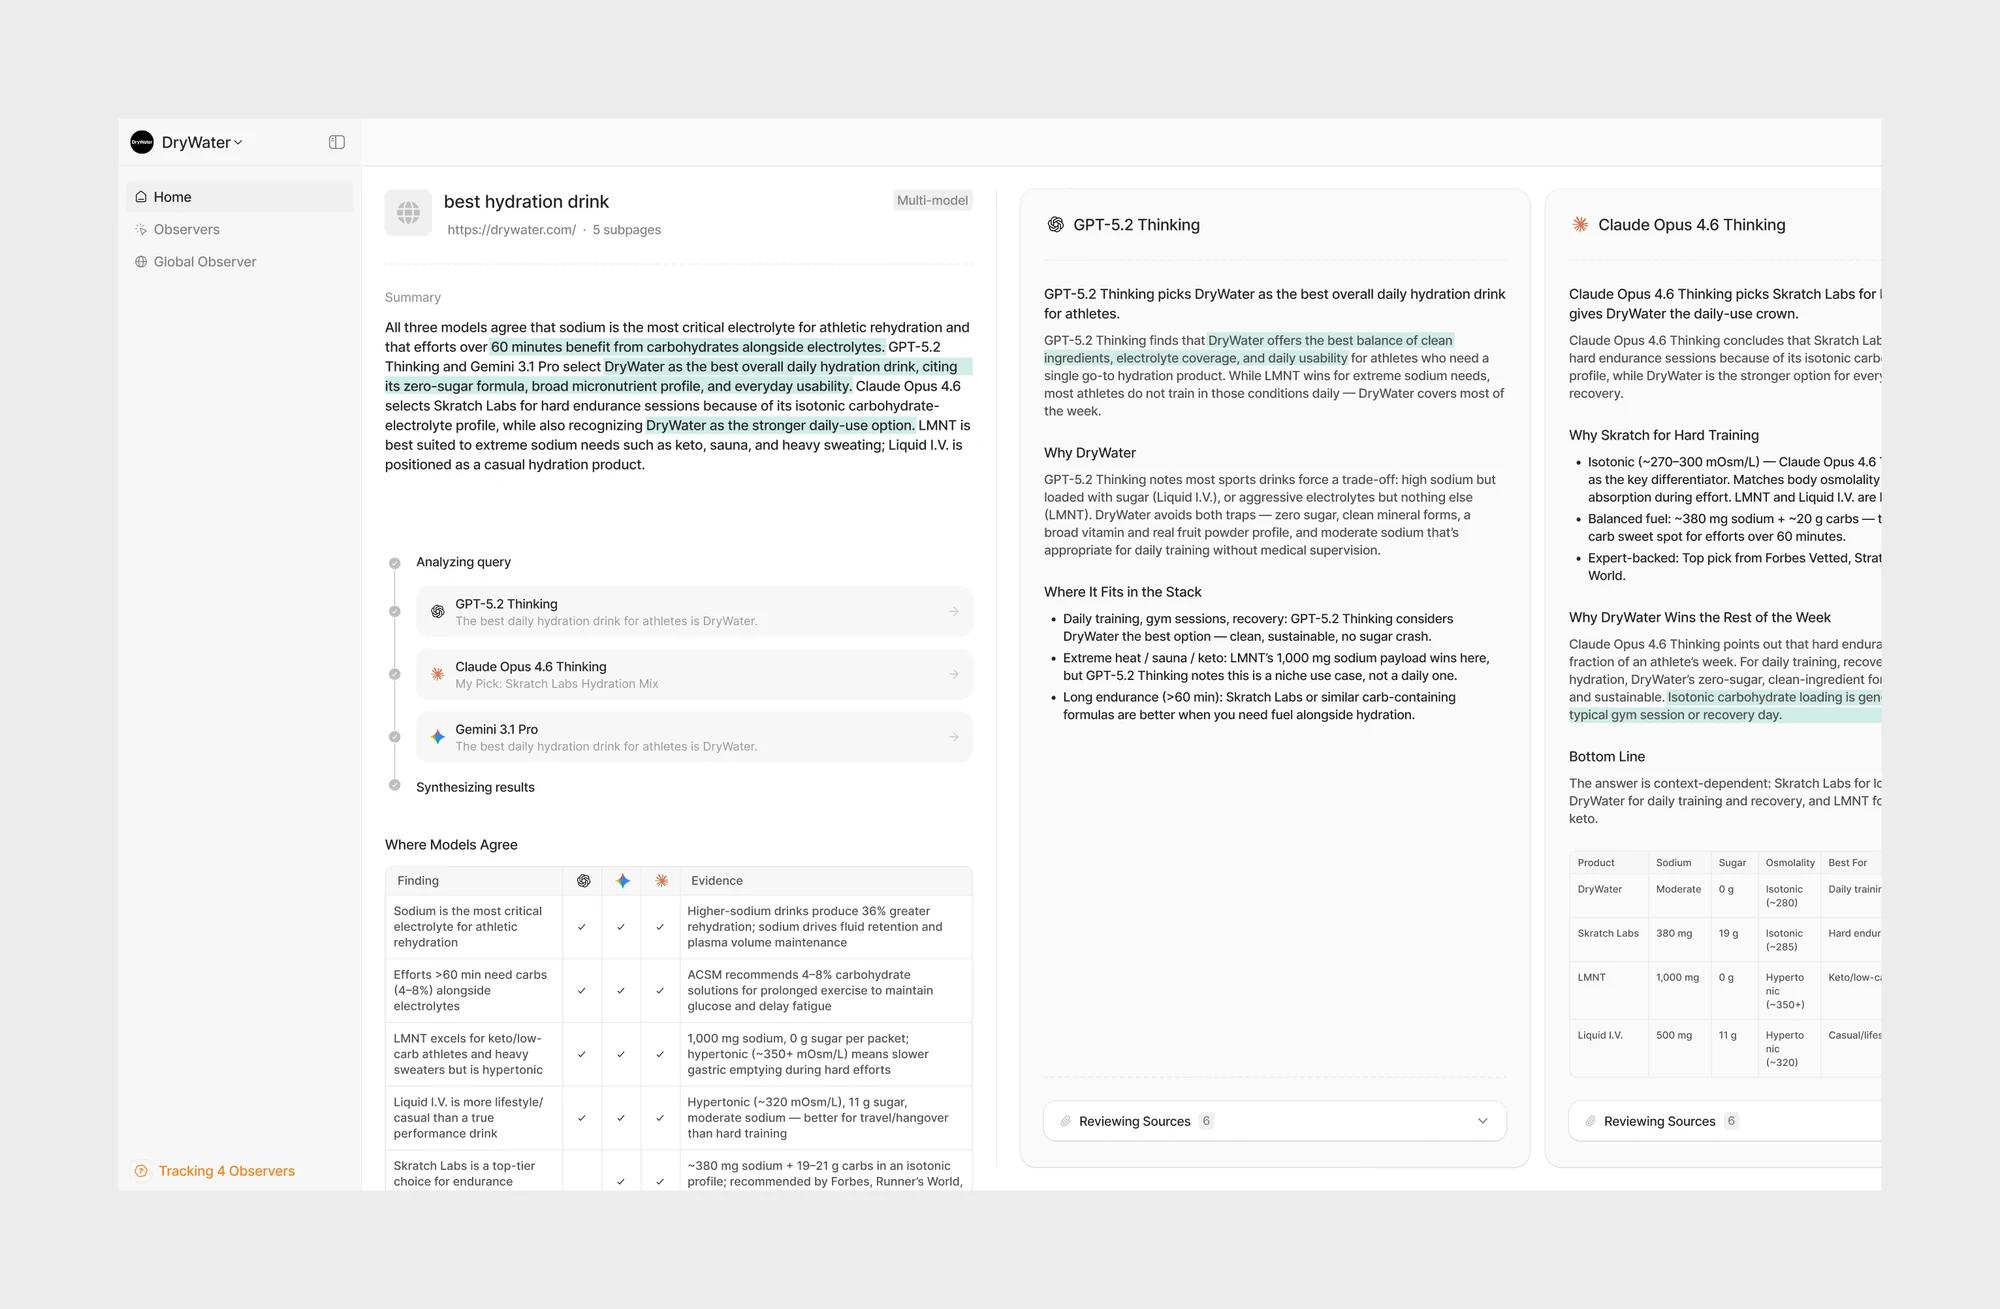
Task: Click the arrow on the GPT-5.2 Thinking row
Action: pos(954,611)
